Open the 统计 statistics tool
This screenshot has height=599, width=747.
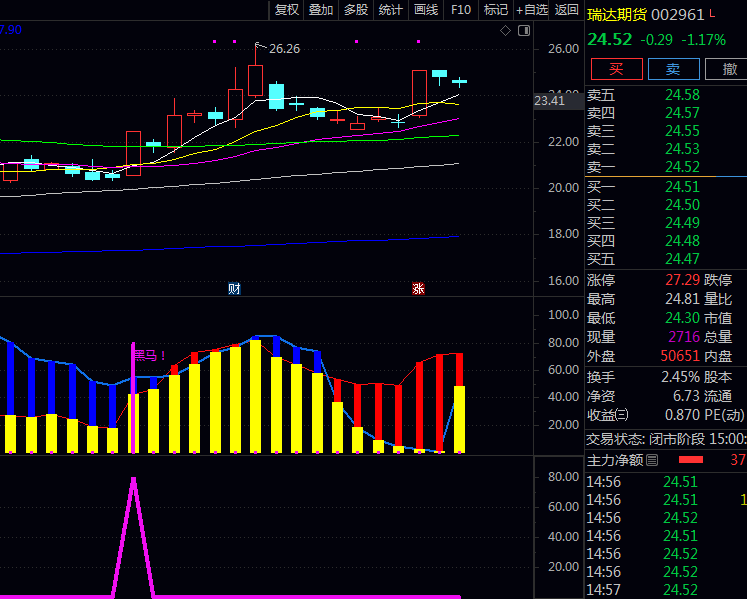[x=391, y=10]
